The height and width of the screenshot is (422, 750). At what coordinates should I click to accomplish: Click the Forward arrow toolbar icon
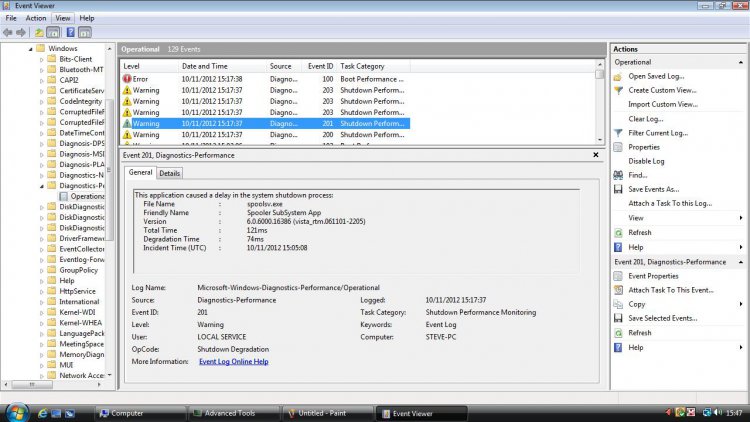21,33
